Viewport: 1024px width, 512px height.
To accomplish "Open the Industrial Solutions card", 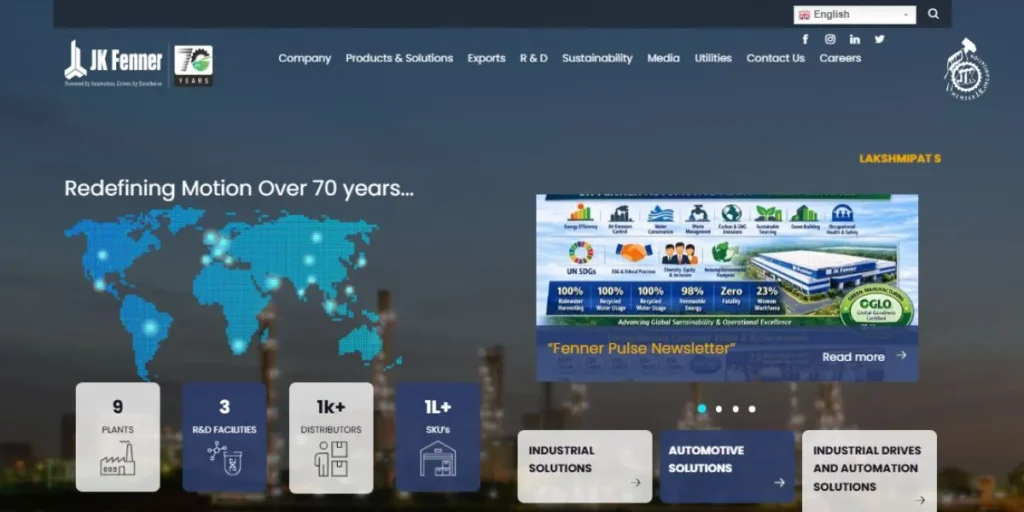I will coord(584,466).
